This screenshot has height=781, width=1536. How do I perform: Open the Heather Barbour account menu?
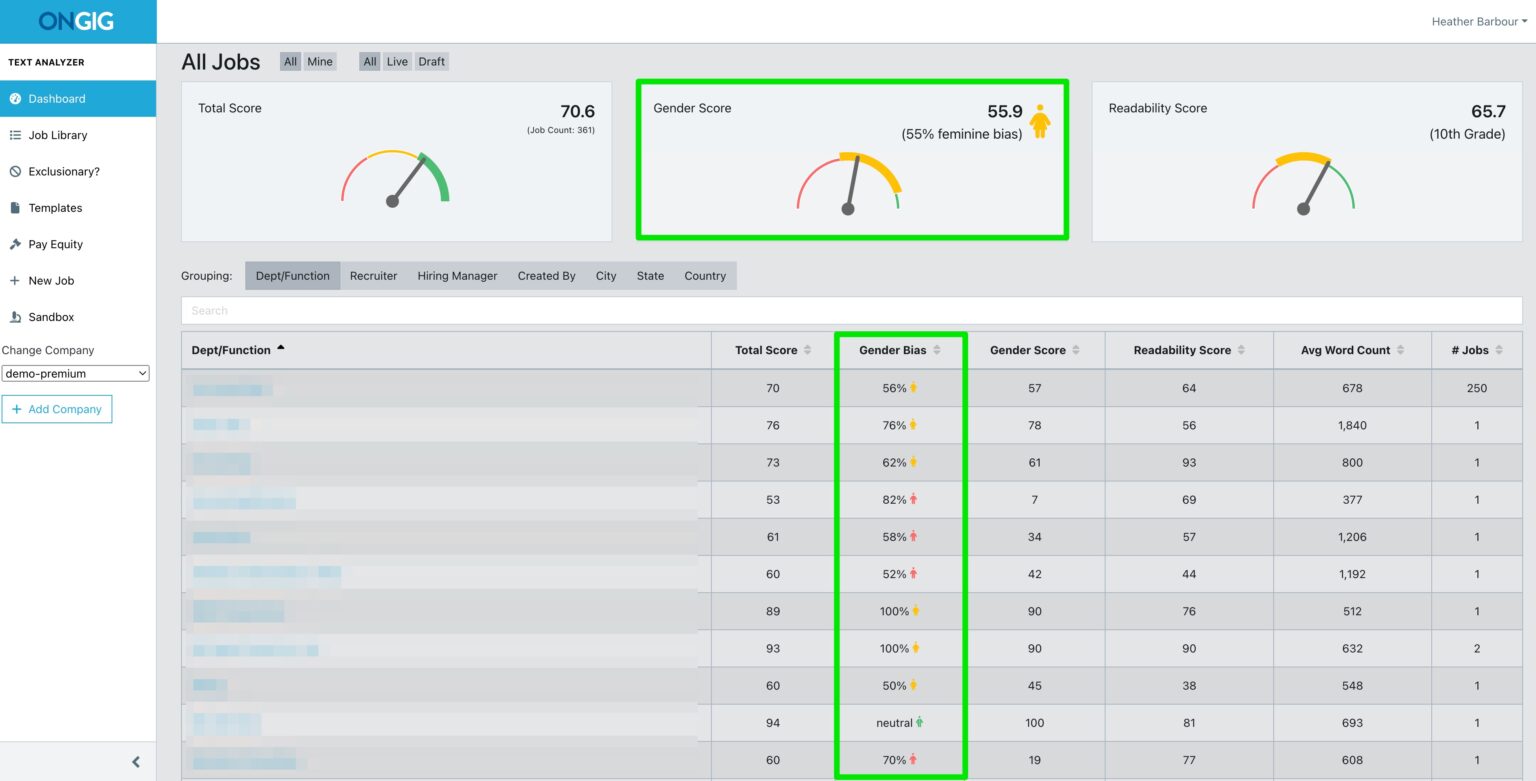1478,20
